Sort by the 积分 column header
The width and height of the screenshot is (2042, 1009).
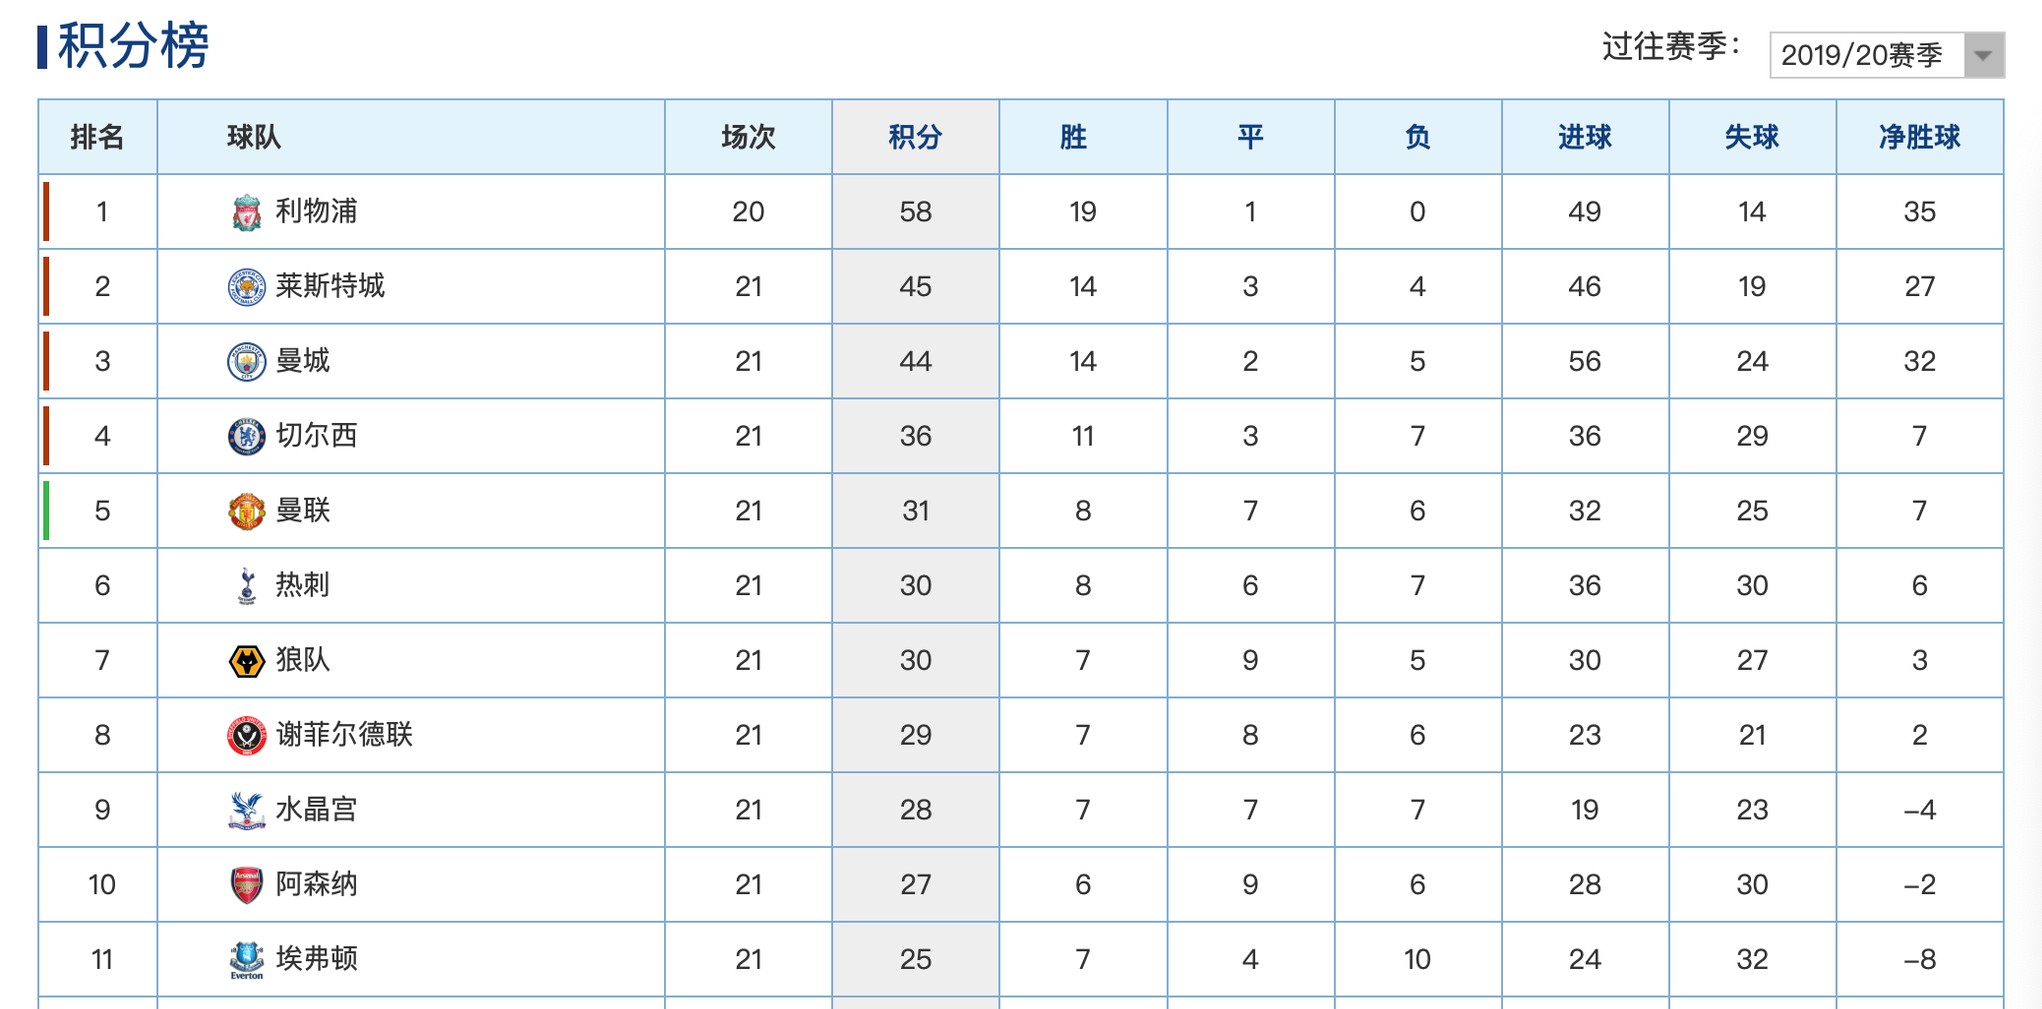915,137
